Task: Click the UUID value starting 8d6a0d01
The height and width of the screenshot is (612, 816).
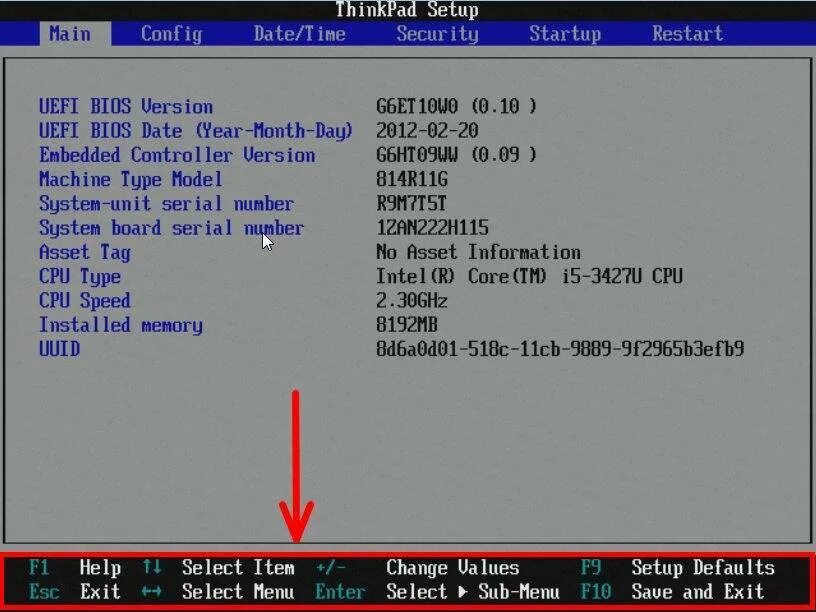Action: pos(560,349)
